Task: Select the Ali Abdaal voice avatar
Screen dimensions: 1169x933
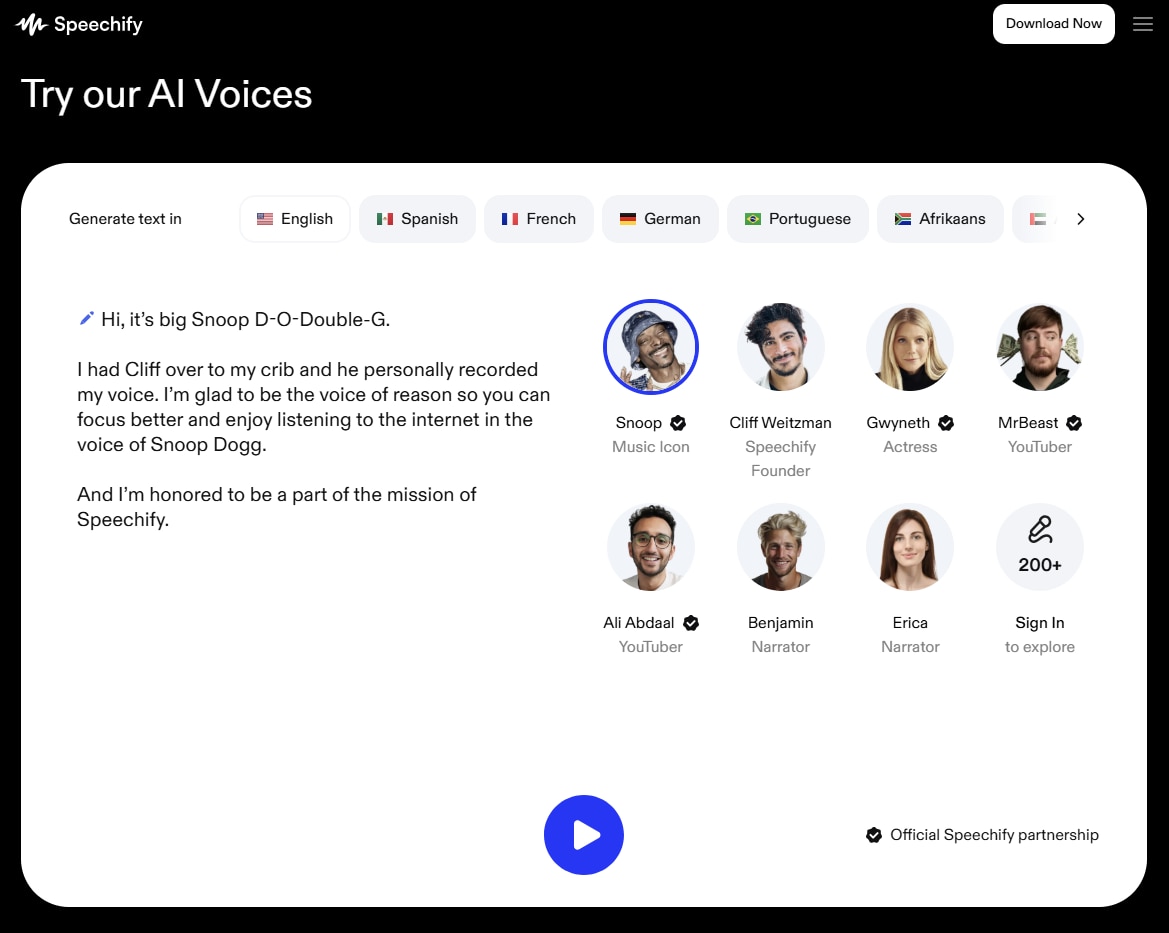Action: (651, 547)
